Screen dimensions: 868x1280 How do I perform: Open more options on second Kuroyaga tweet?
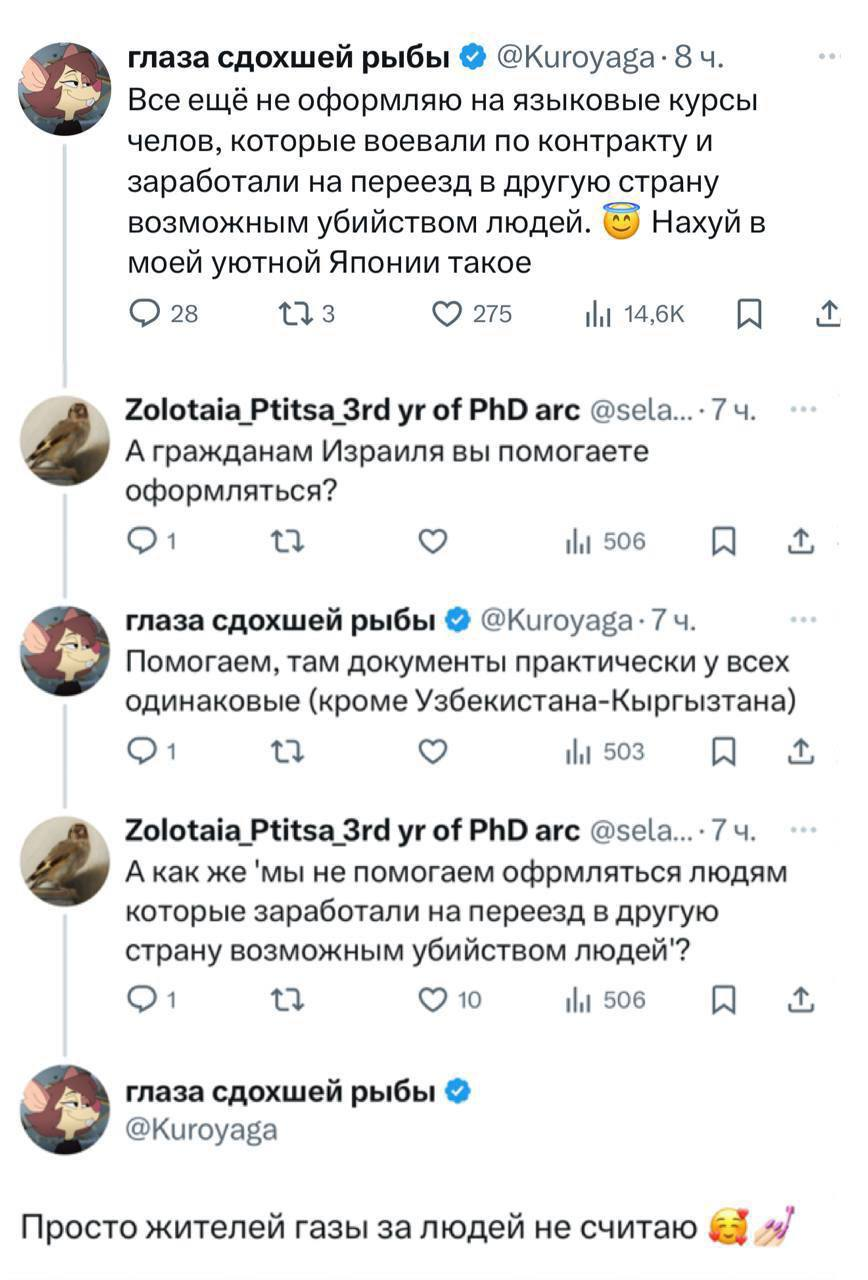click(x=803, y=619)
